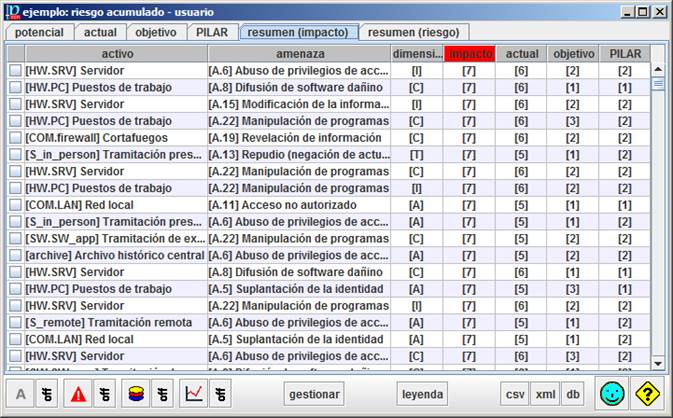Click the red warning triangle threats icon

[77, 394]
